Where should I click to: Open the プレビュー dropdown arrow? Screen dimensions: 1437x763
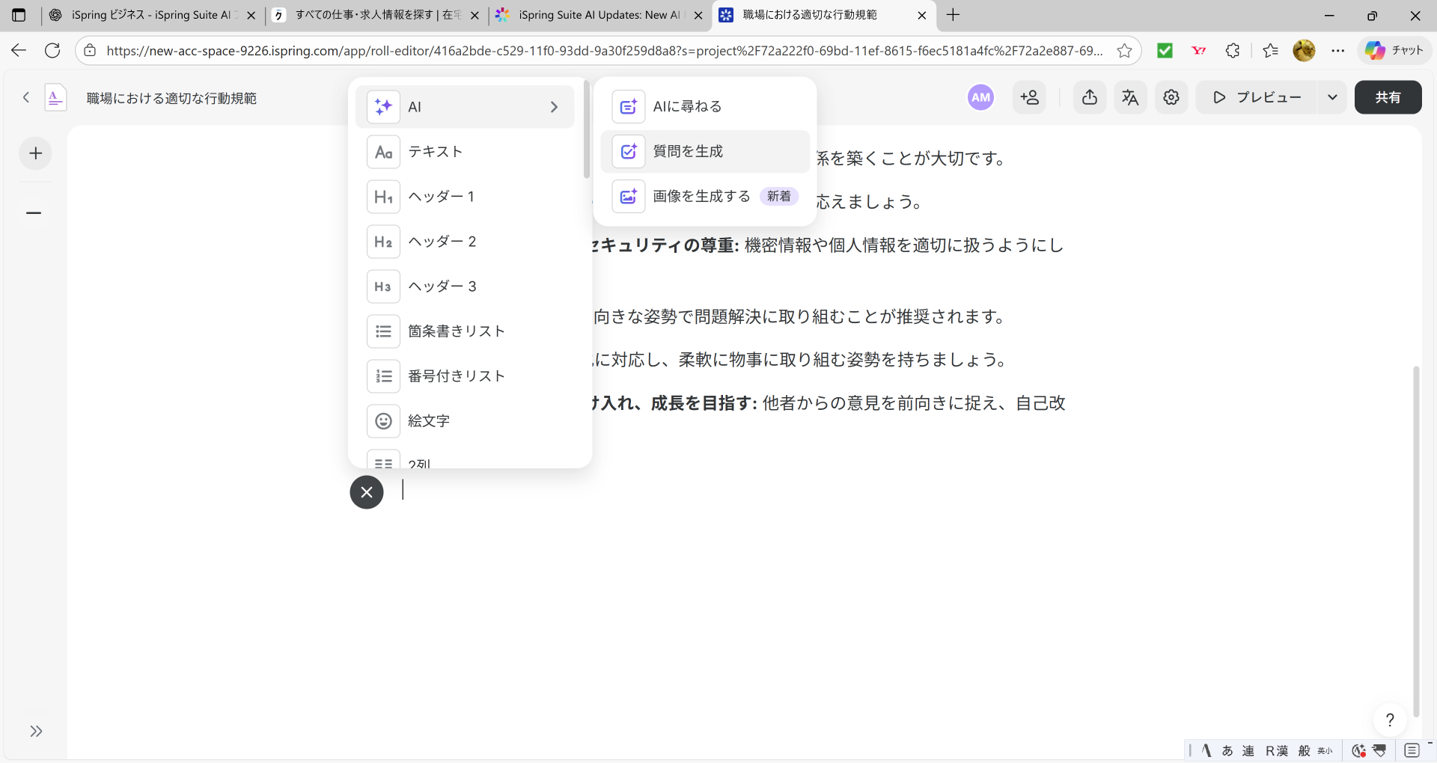(1333, 97)
